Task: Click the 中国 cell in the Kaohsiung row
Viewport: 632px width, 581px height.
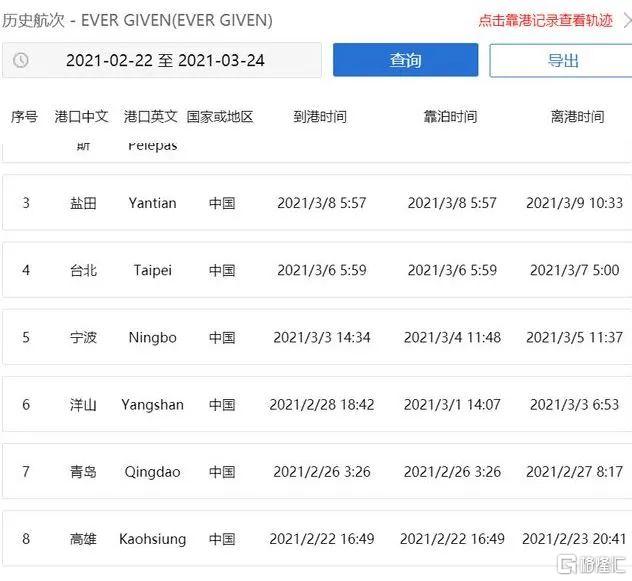Action: 222,539
